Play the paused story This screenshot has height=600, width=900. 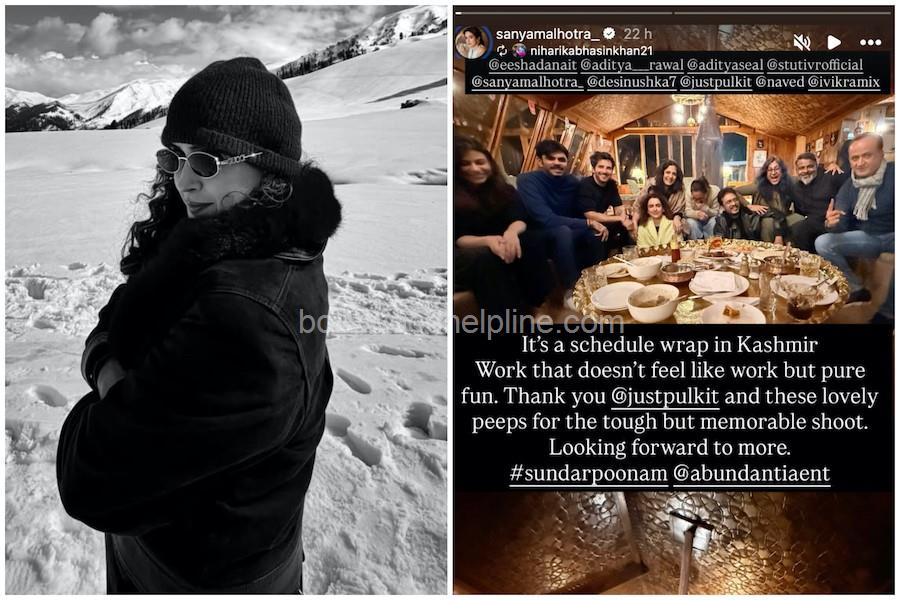pyautogui.click(x=834, y=42)
